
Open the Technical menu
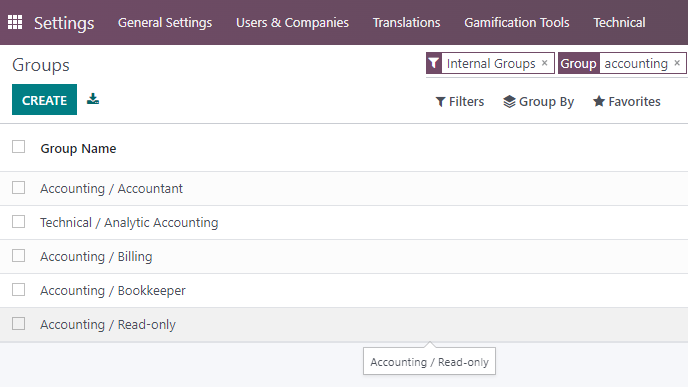pos(619,22)
